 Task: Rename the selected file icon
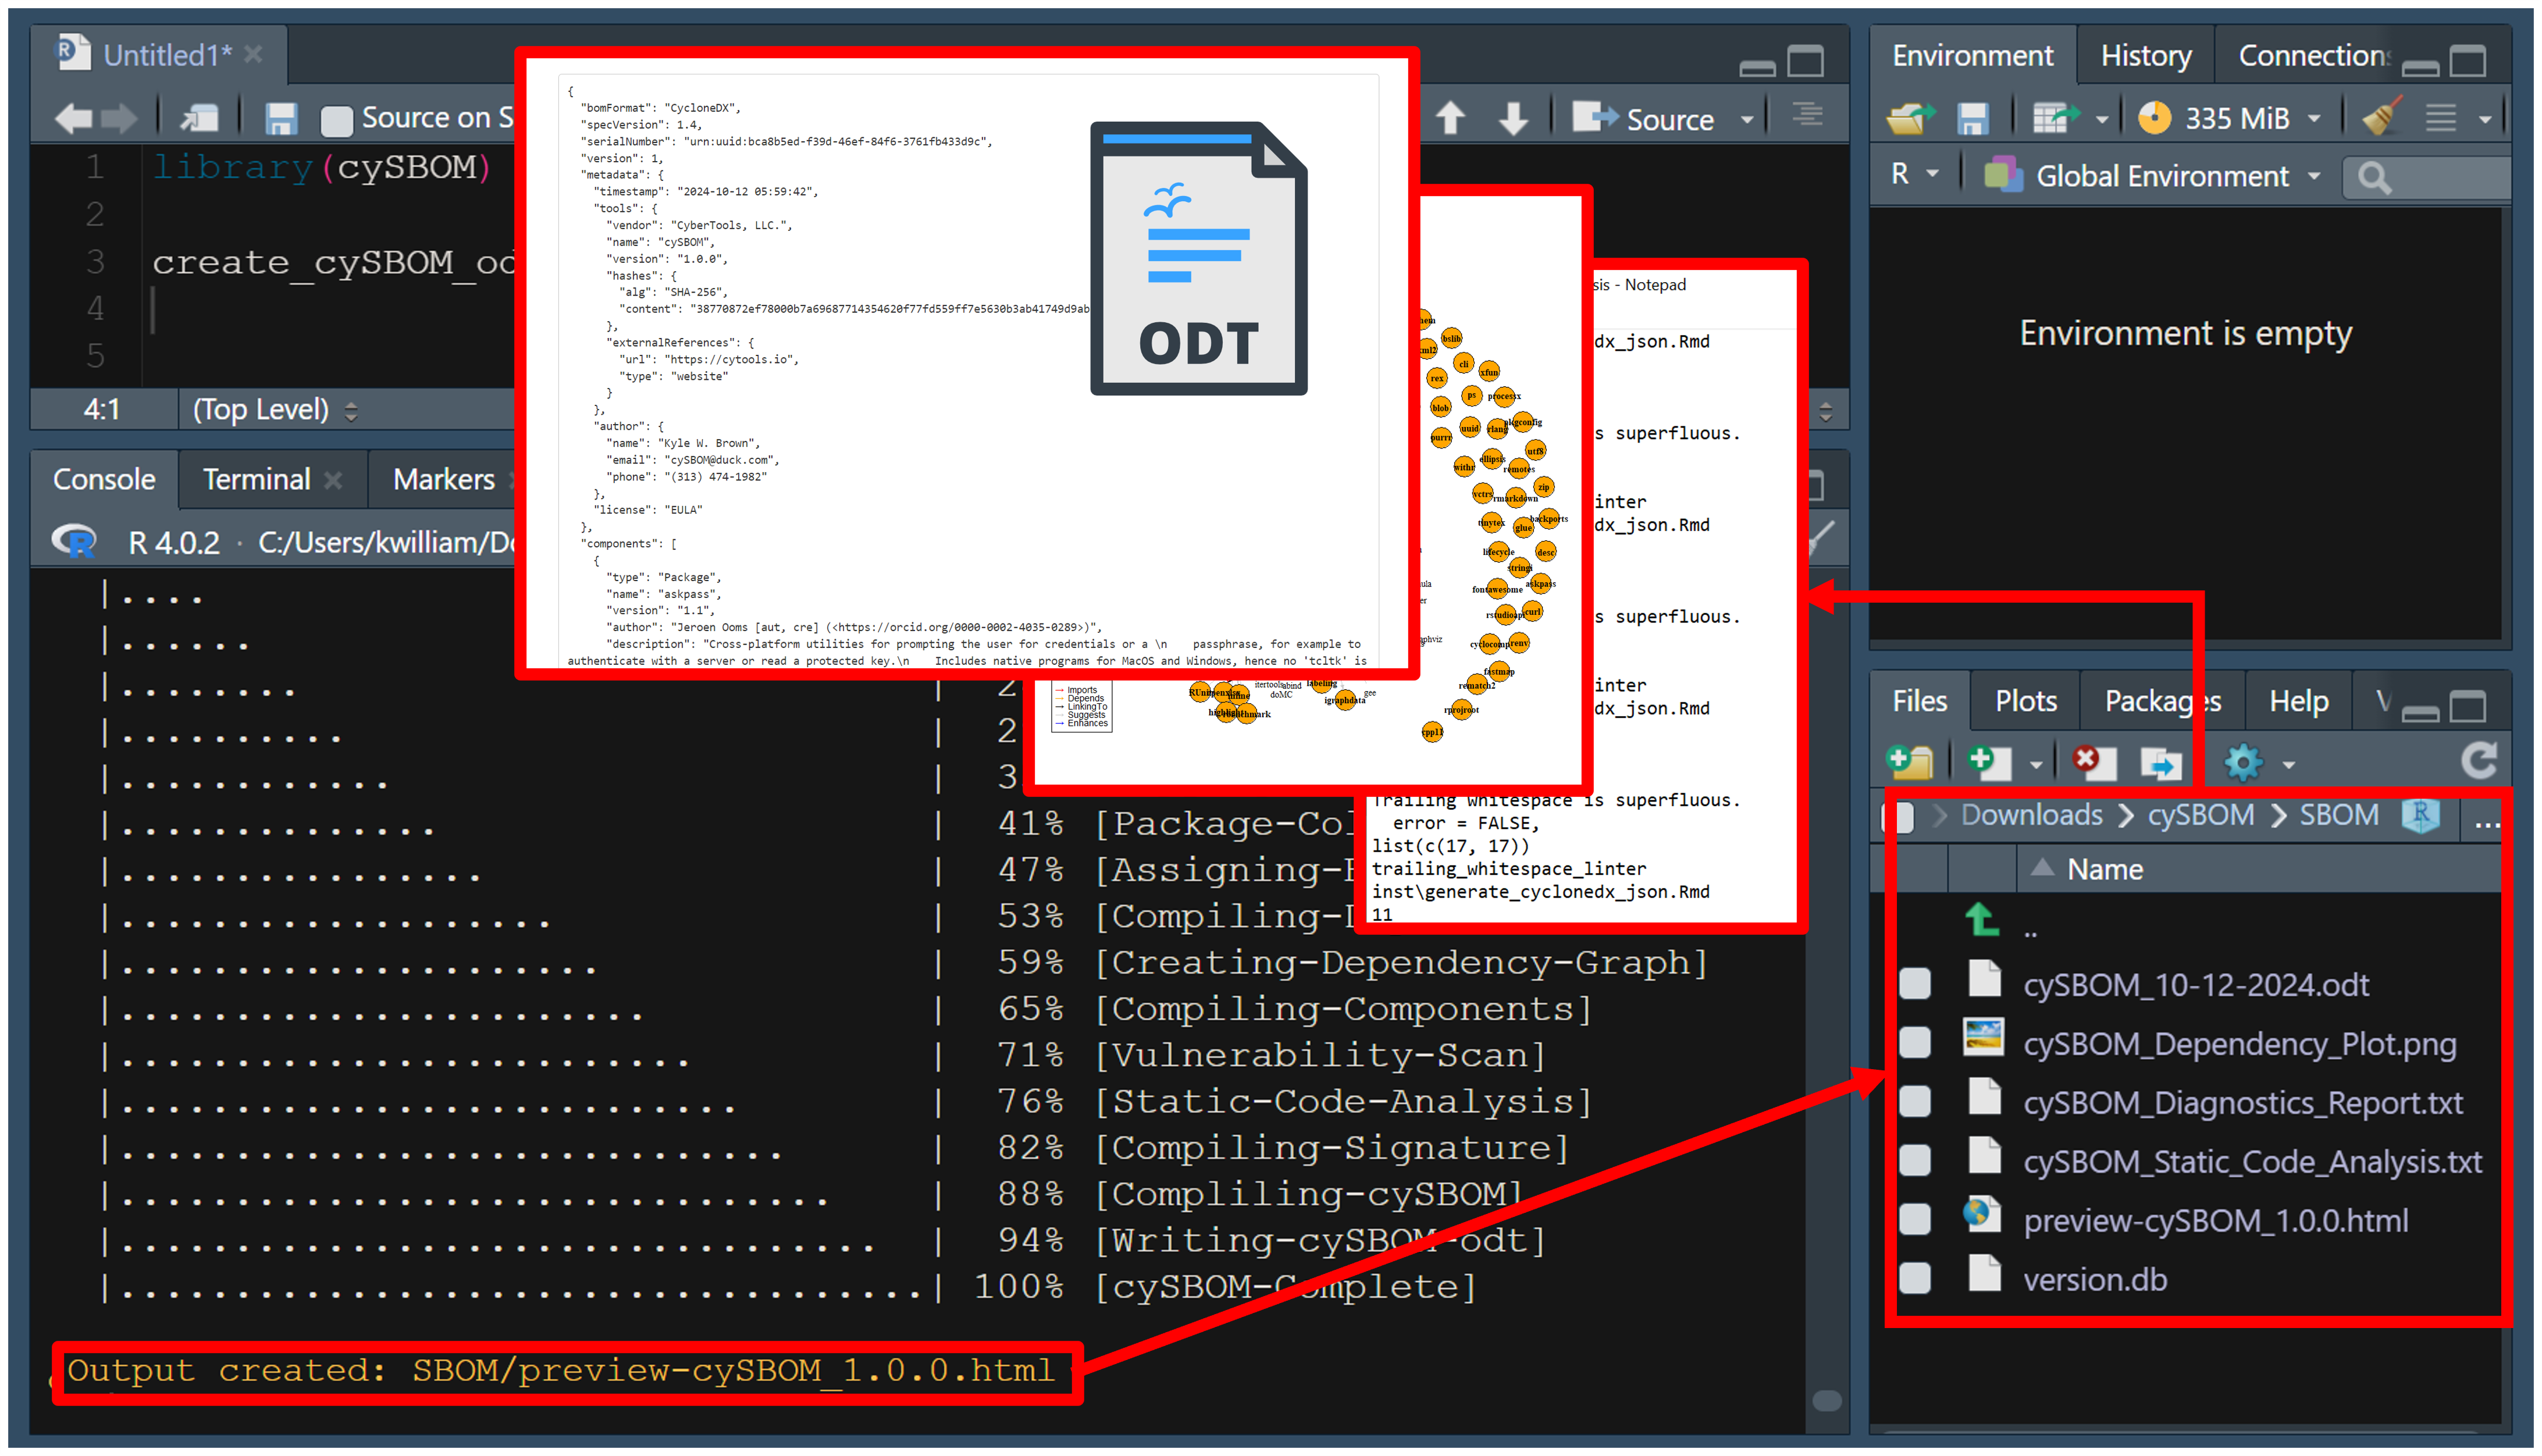coord(2161,764)
